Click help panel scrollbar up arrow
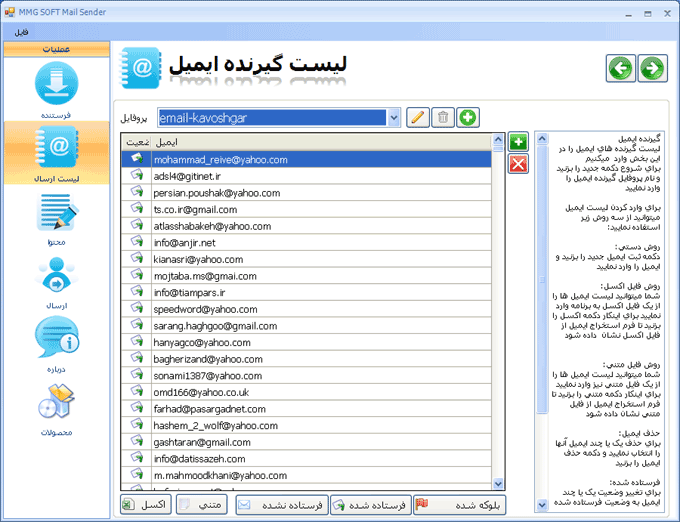The image size is (680, 522). [x=542, y=139]
